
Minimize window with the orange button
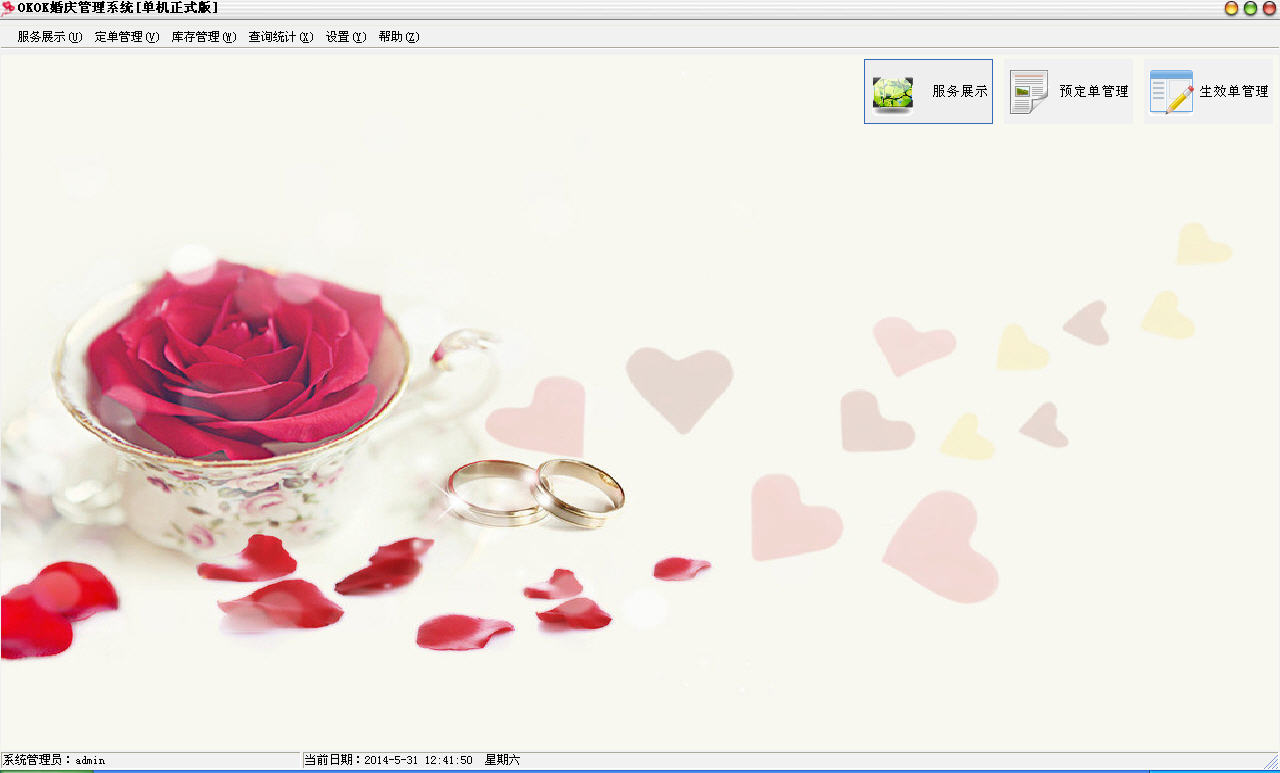click(1231, 8)
